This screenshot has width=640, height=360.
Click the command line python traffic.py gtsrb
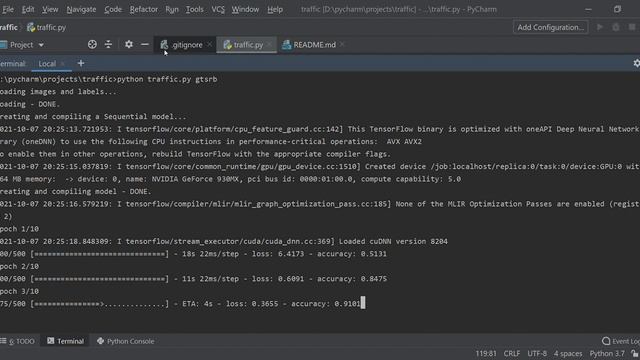coord(167,79)
